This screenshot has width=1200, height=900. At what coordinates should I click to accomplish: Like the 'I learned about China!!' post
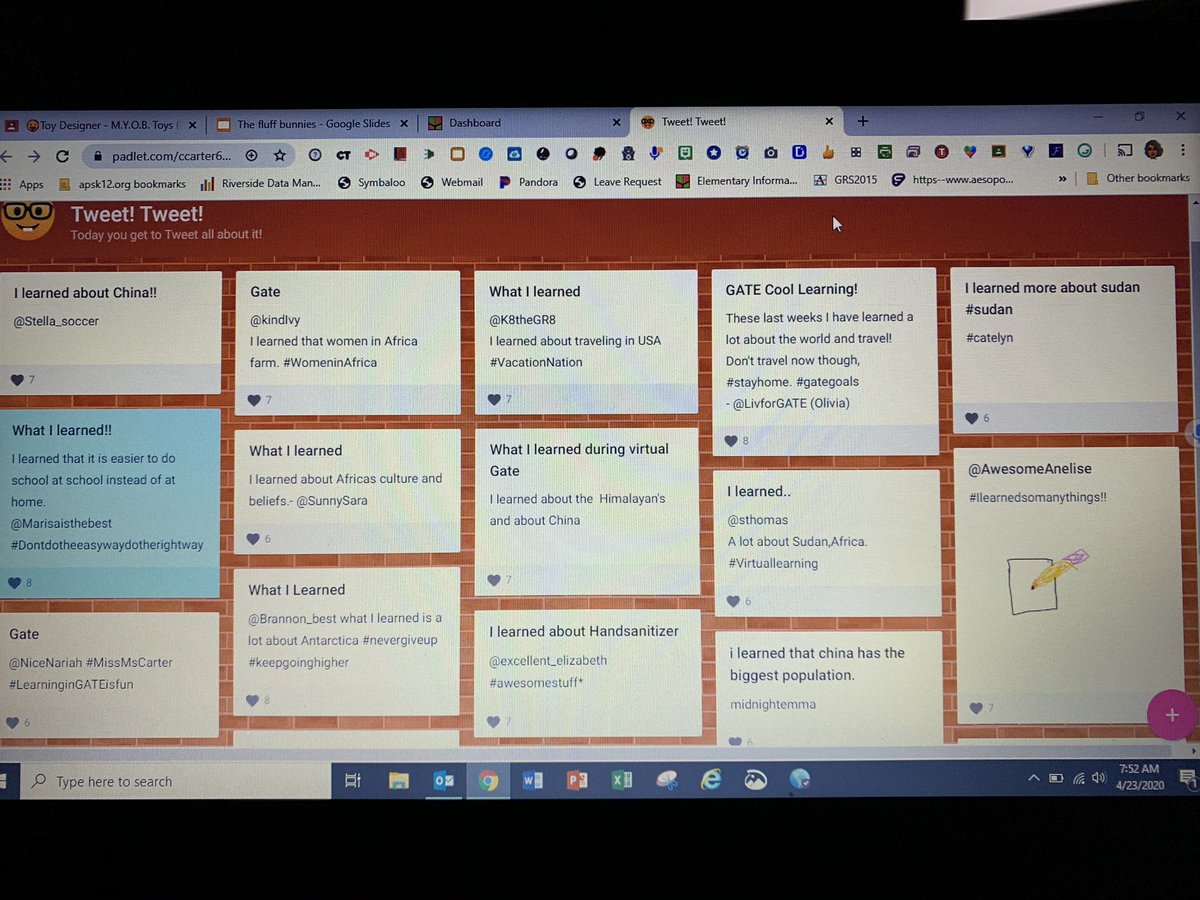pyautogui.click(x=18, y=379)
